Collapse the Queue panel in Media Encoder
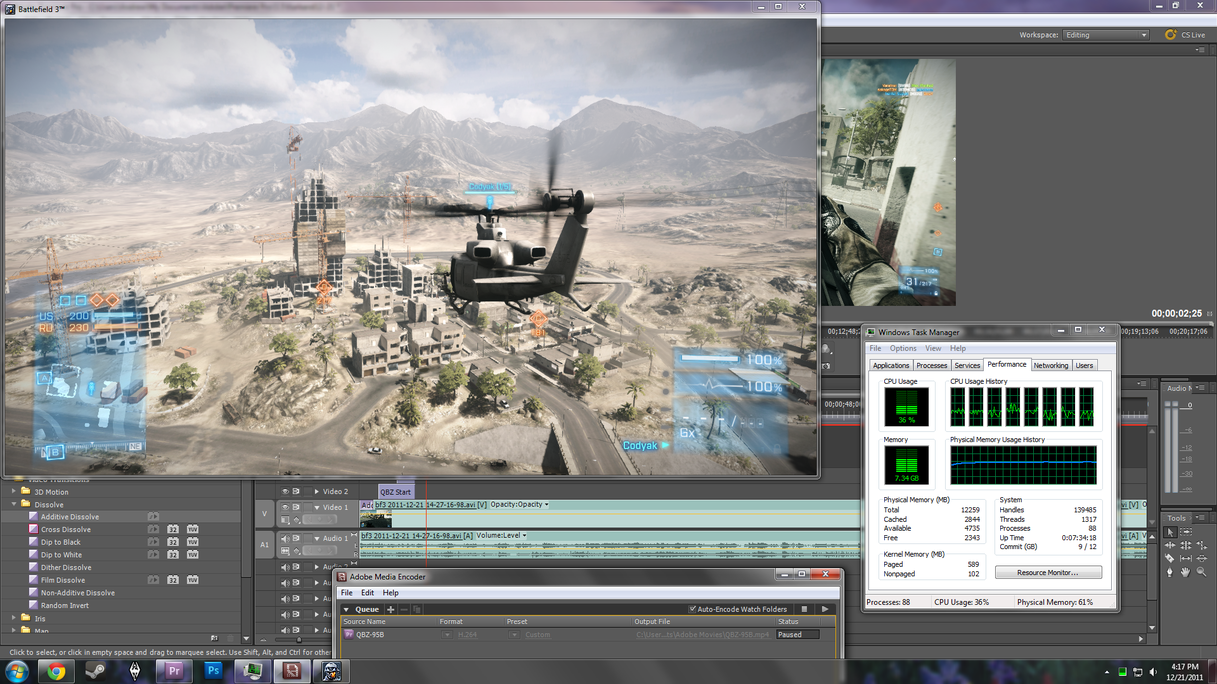The height and width of the screenshot is (684, 1217). tap(346, 609)
